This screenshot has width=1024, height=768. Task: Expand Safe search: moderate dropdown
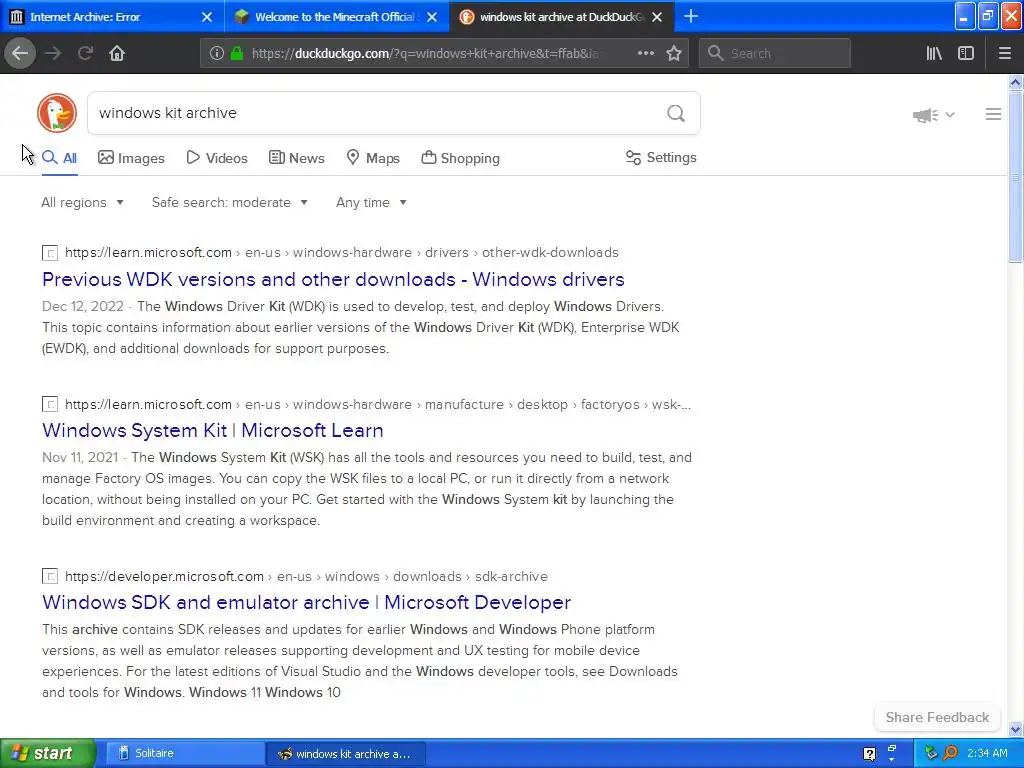click(x=229, y=202)
